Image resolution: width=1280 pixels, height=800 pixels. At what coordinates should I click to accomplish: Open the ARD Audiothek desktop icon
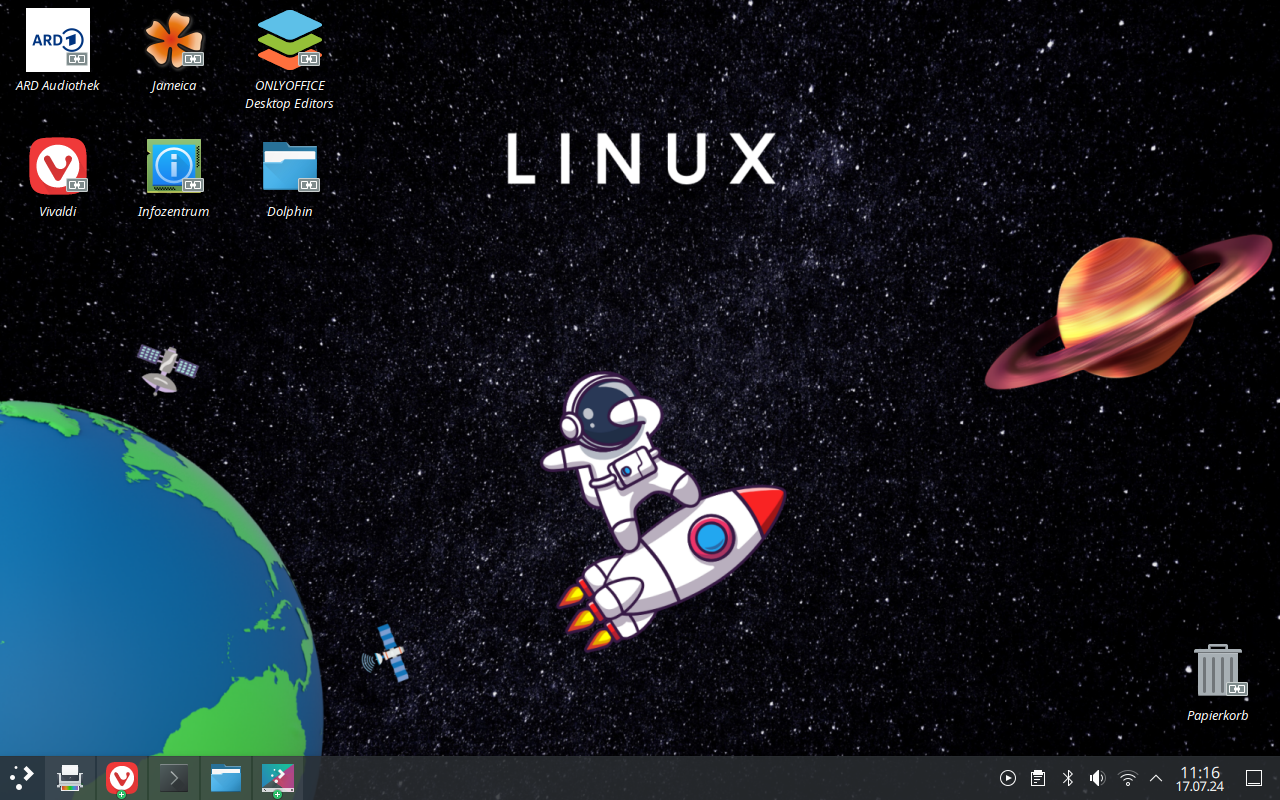[x=58, y=40]
